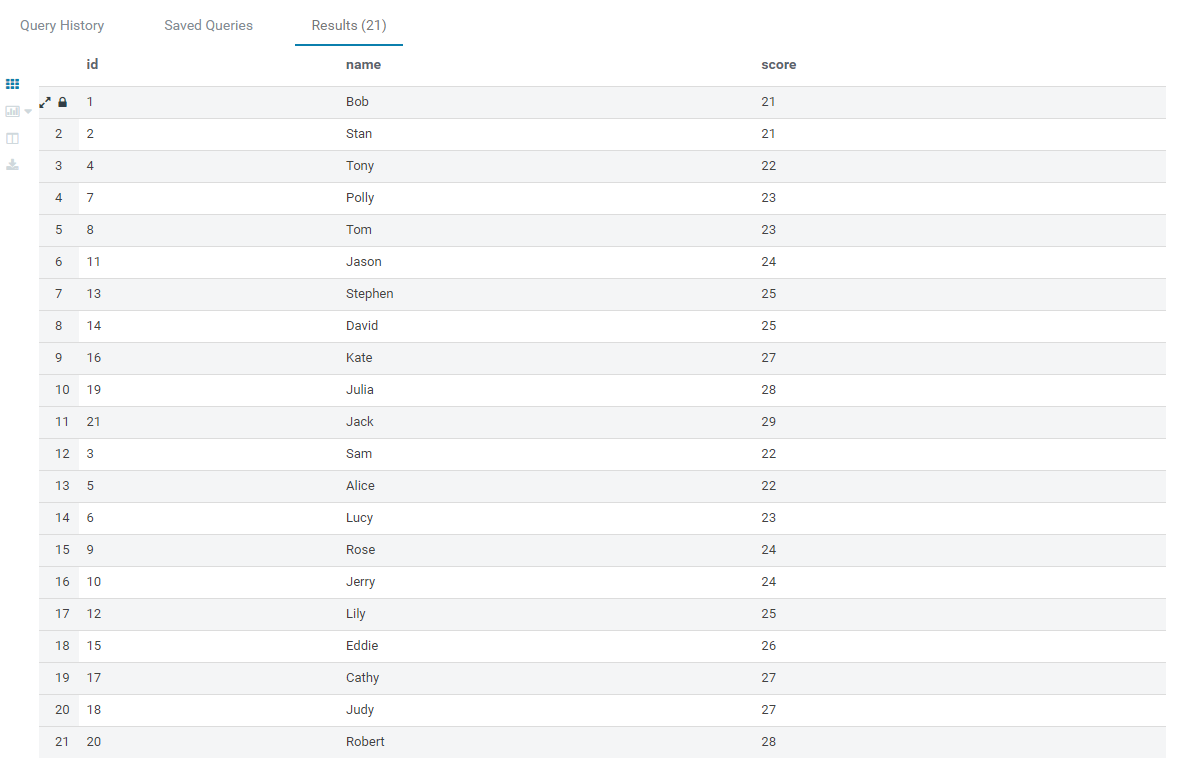Click the name cell Jason

pos(363,262)
